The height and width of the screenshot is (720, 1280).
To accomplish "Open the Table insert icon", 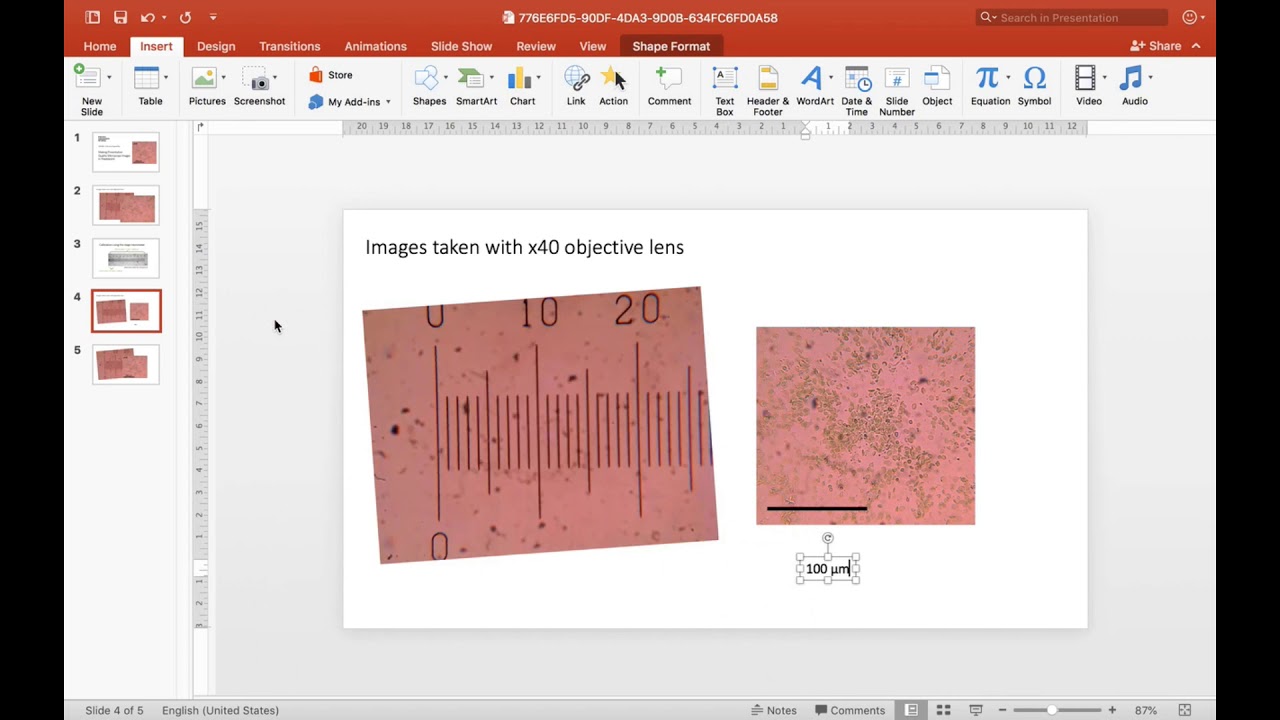I will pyautogui.click(x=147, y=78).
